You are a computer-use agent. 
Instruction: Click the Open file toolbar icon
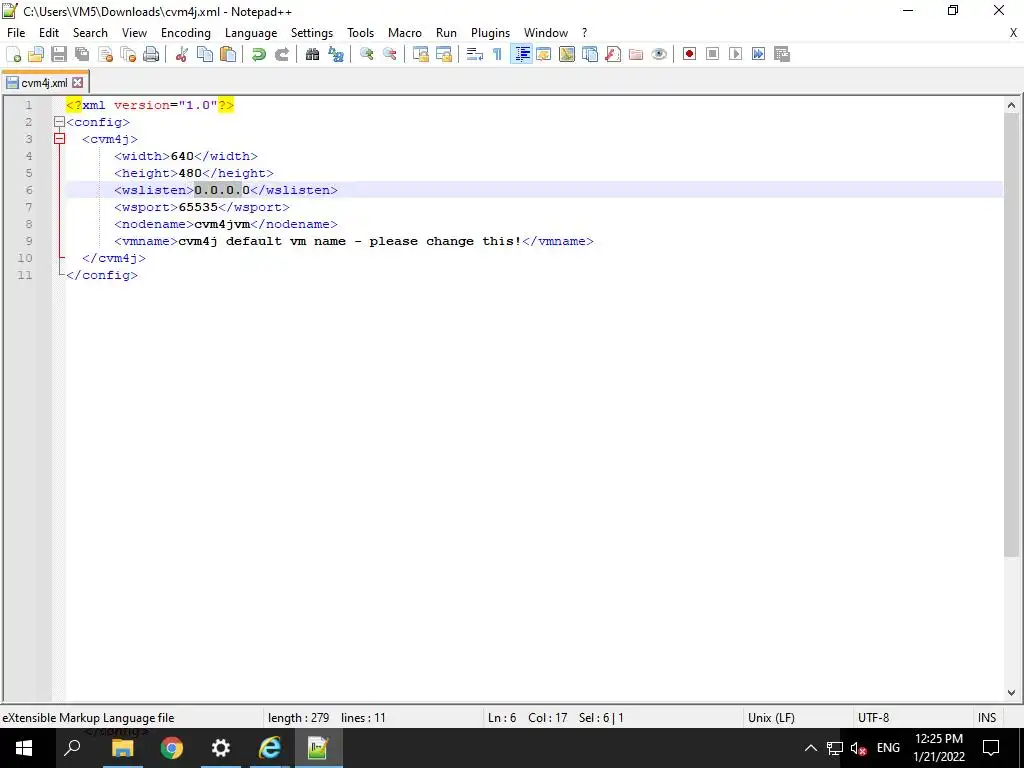36,54
